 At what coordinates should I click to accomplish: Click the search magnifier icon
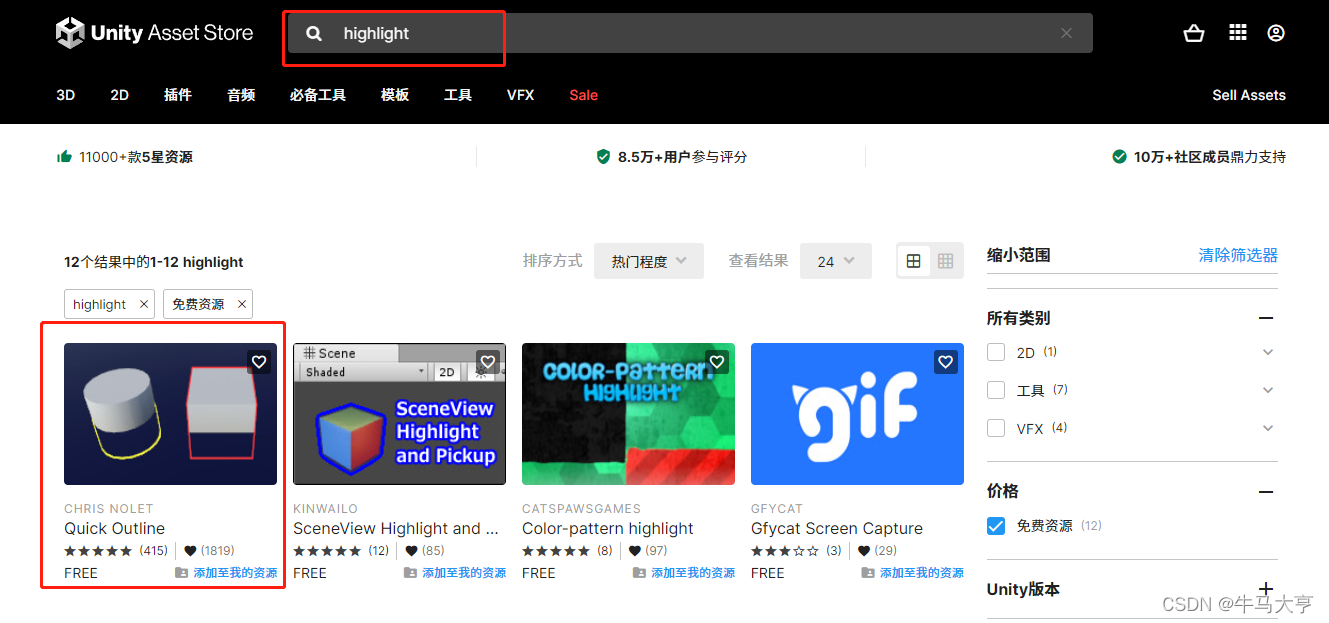(x=314, y=33)
